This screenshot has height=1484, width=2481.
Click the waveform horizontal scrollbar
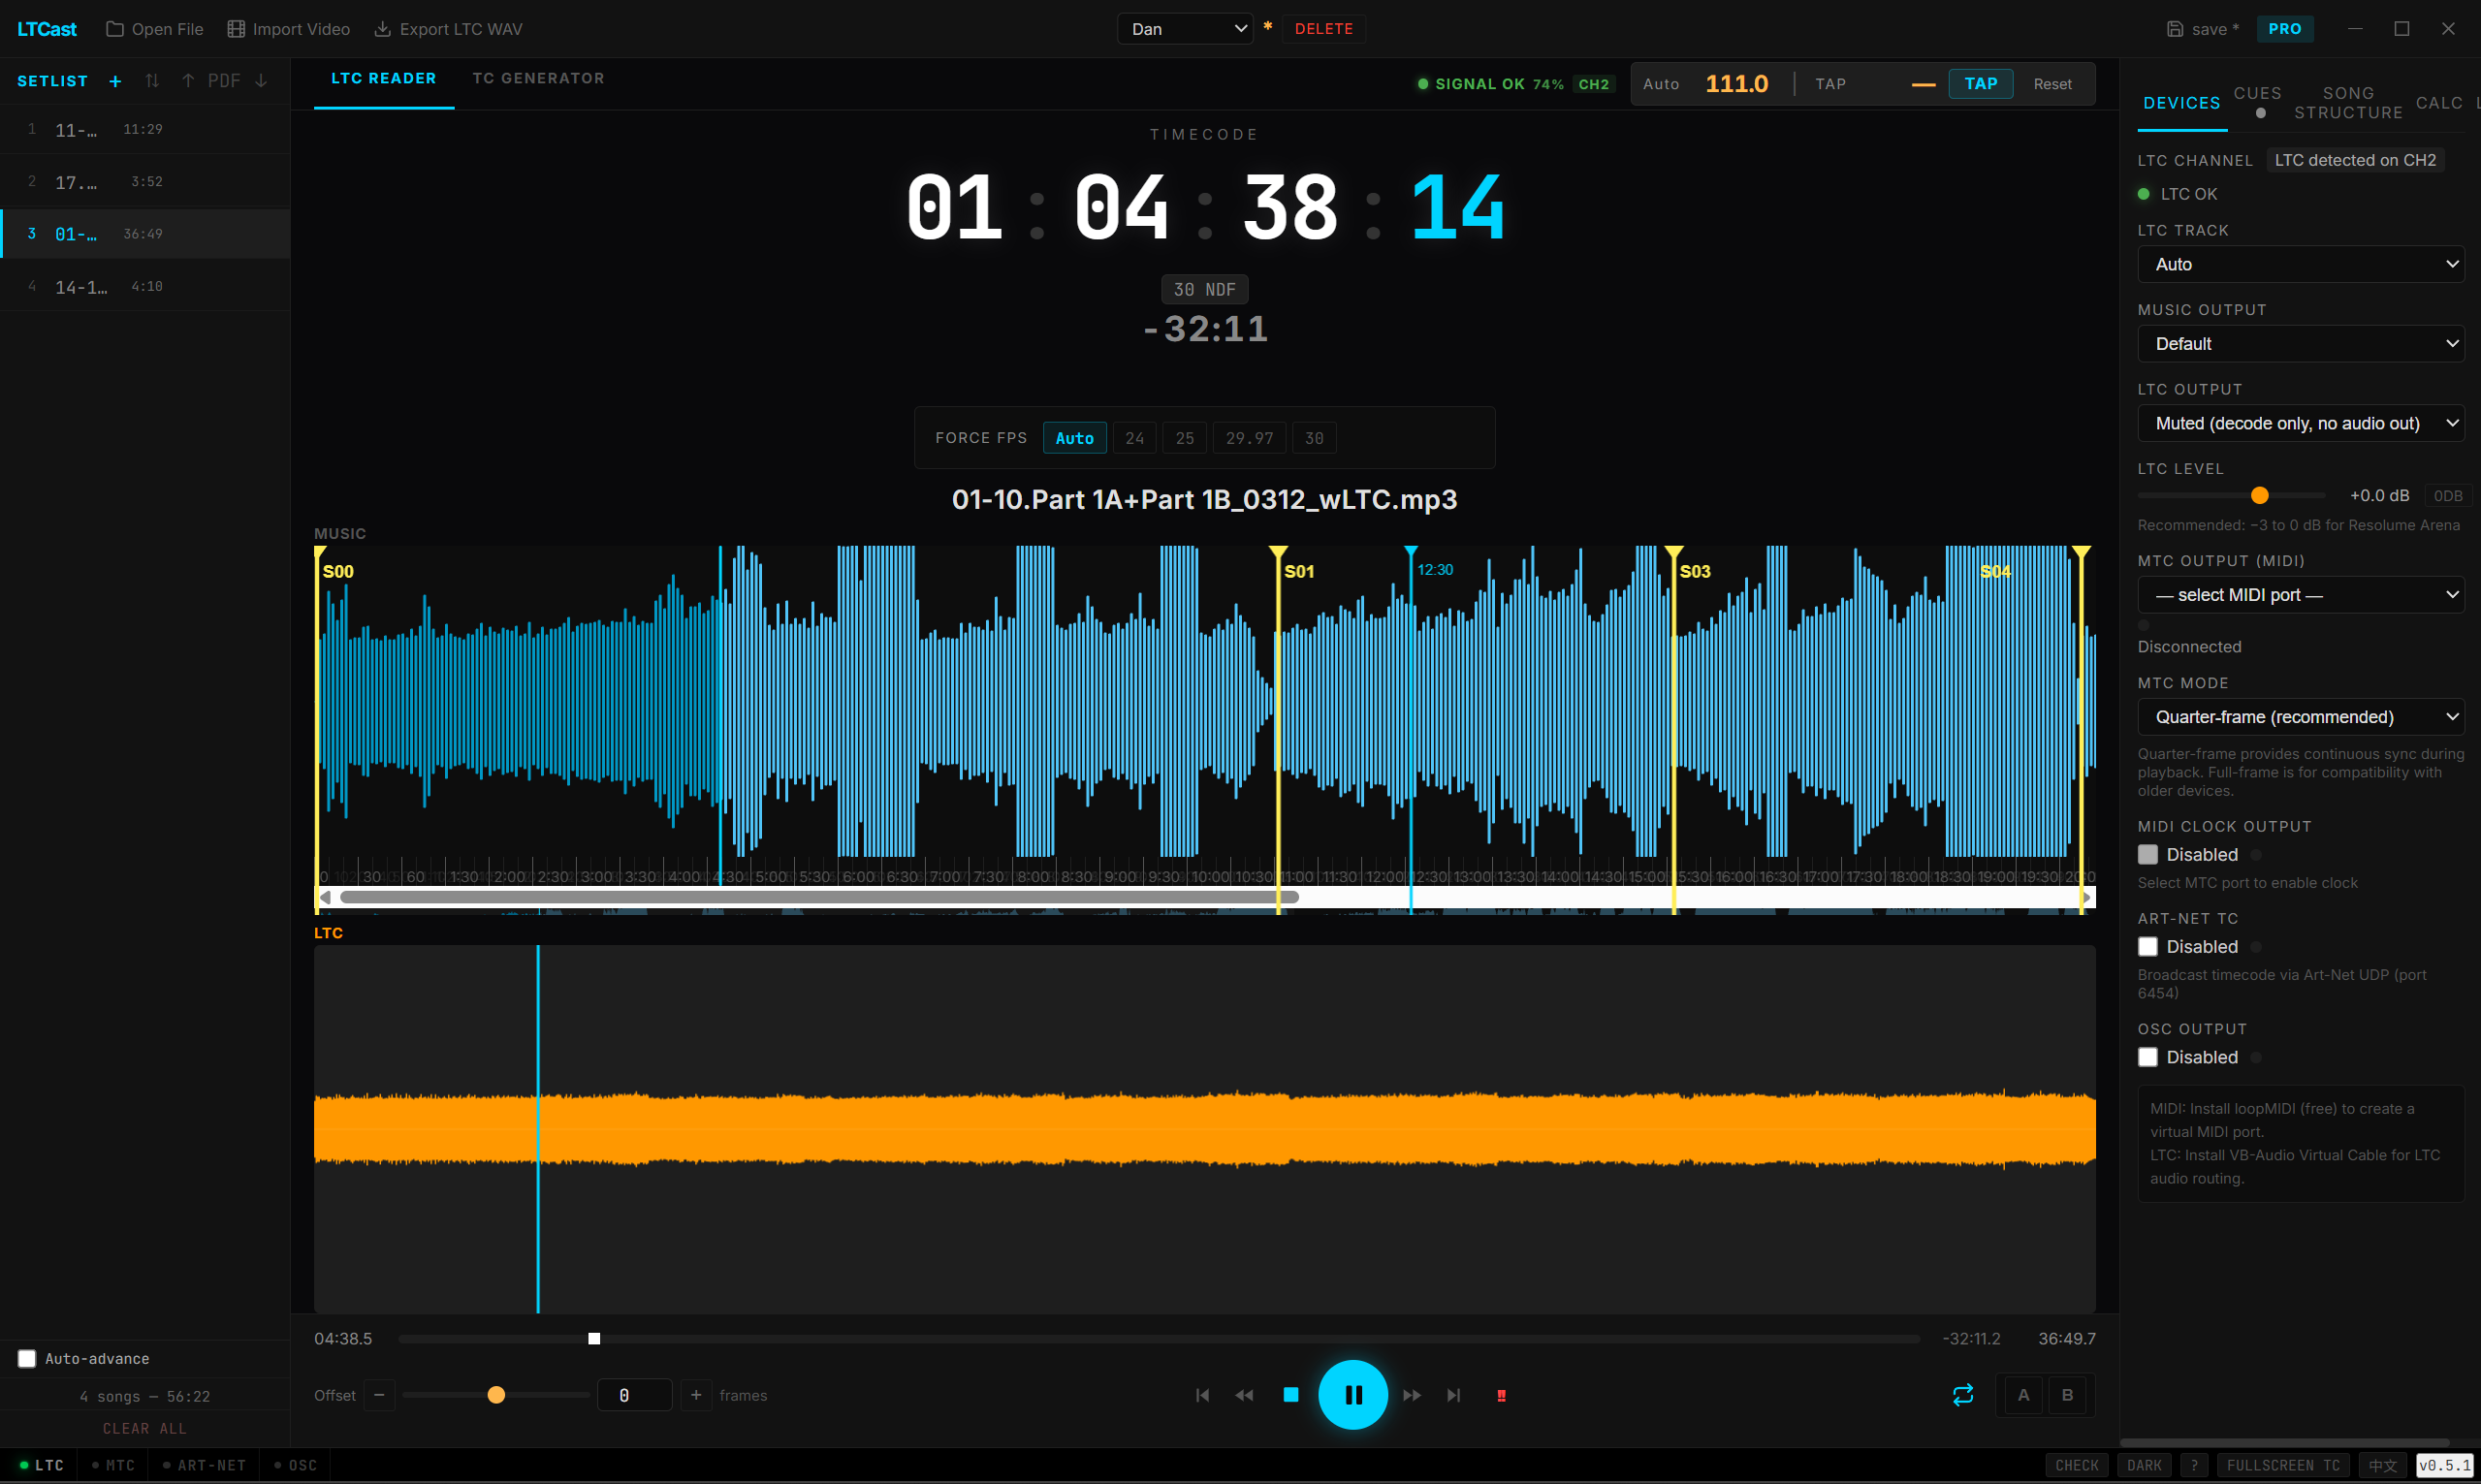818,897
